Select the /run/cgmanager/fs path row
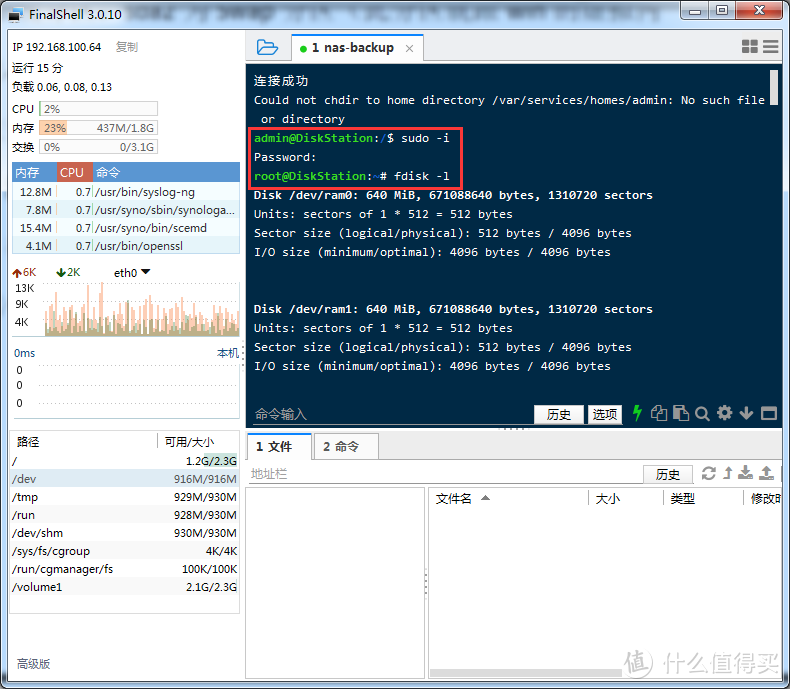Screen dimensions: 790x689 click(124, 569)
